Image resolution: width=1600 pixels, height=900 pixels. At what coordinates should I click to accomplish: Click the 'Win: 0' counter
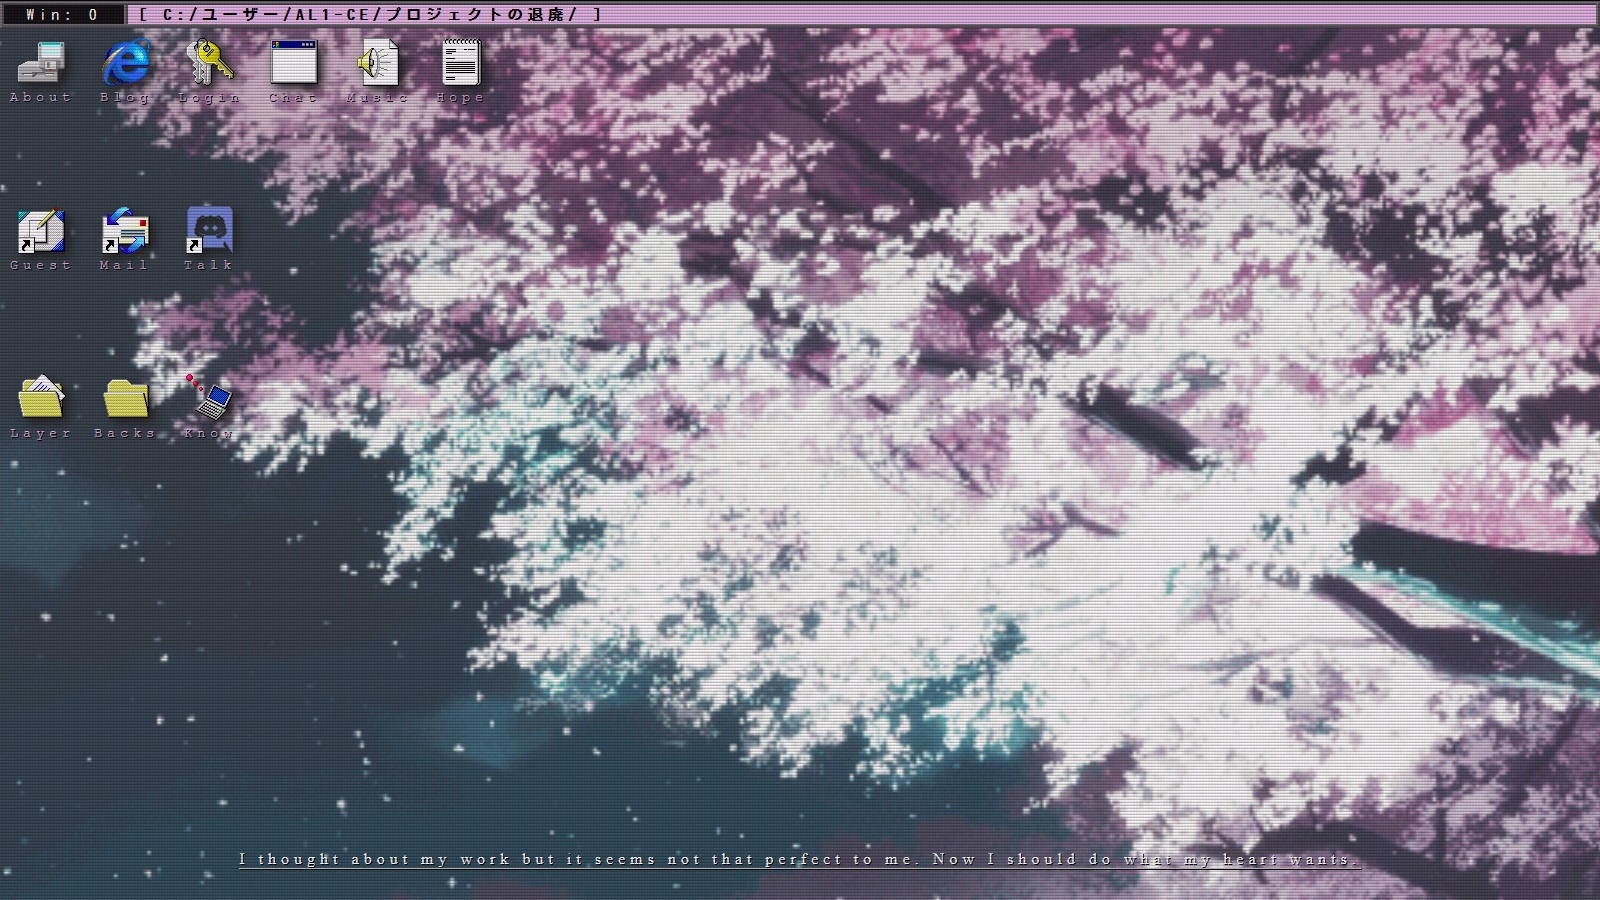pos(63,14)
